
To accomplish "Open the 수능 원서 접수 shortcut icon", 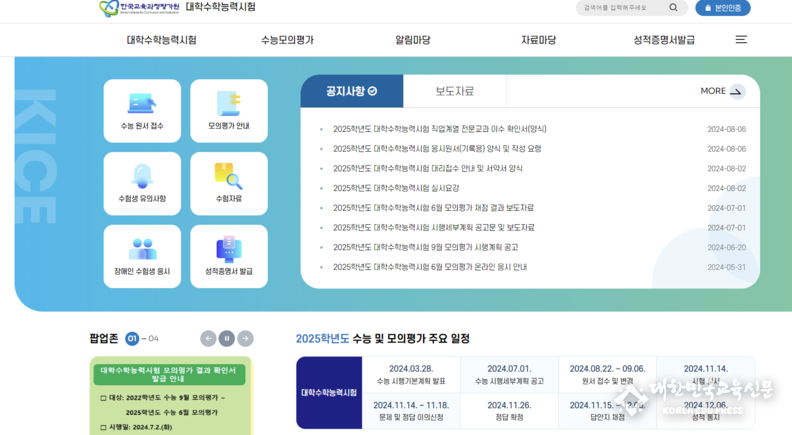I will coord(142,111).
